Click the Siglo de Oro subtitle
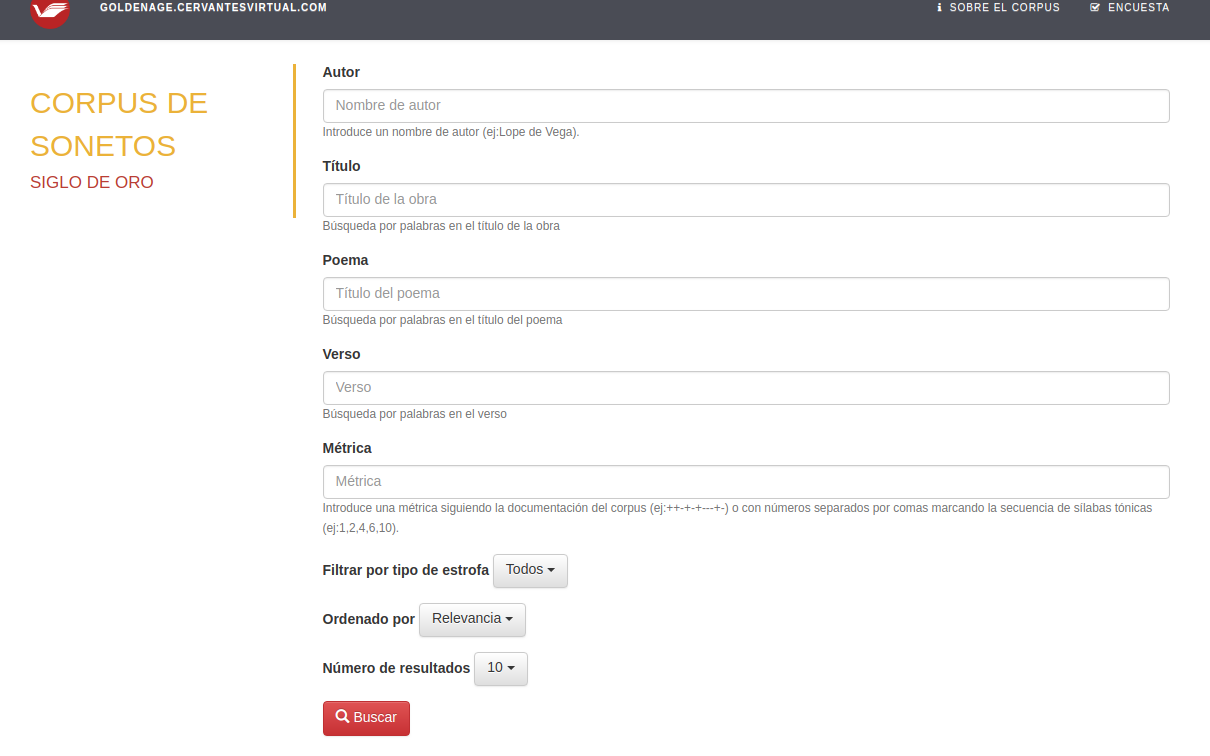 click(92, 182)
